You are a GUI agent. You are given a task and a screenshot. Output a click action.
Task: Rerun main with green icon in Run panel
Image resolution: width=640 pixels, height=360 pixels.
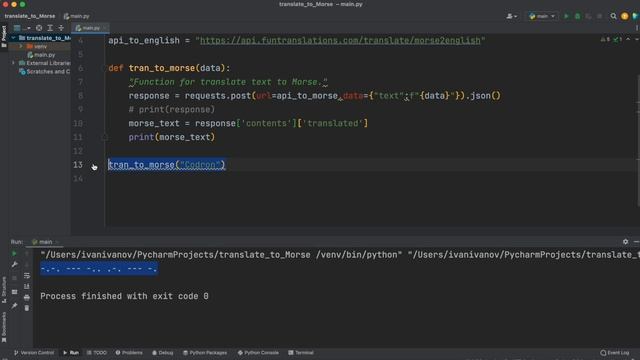pyautogui.click(x=14, y=254)
